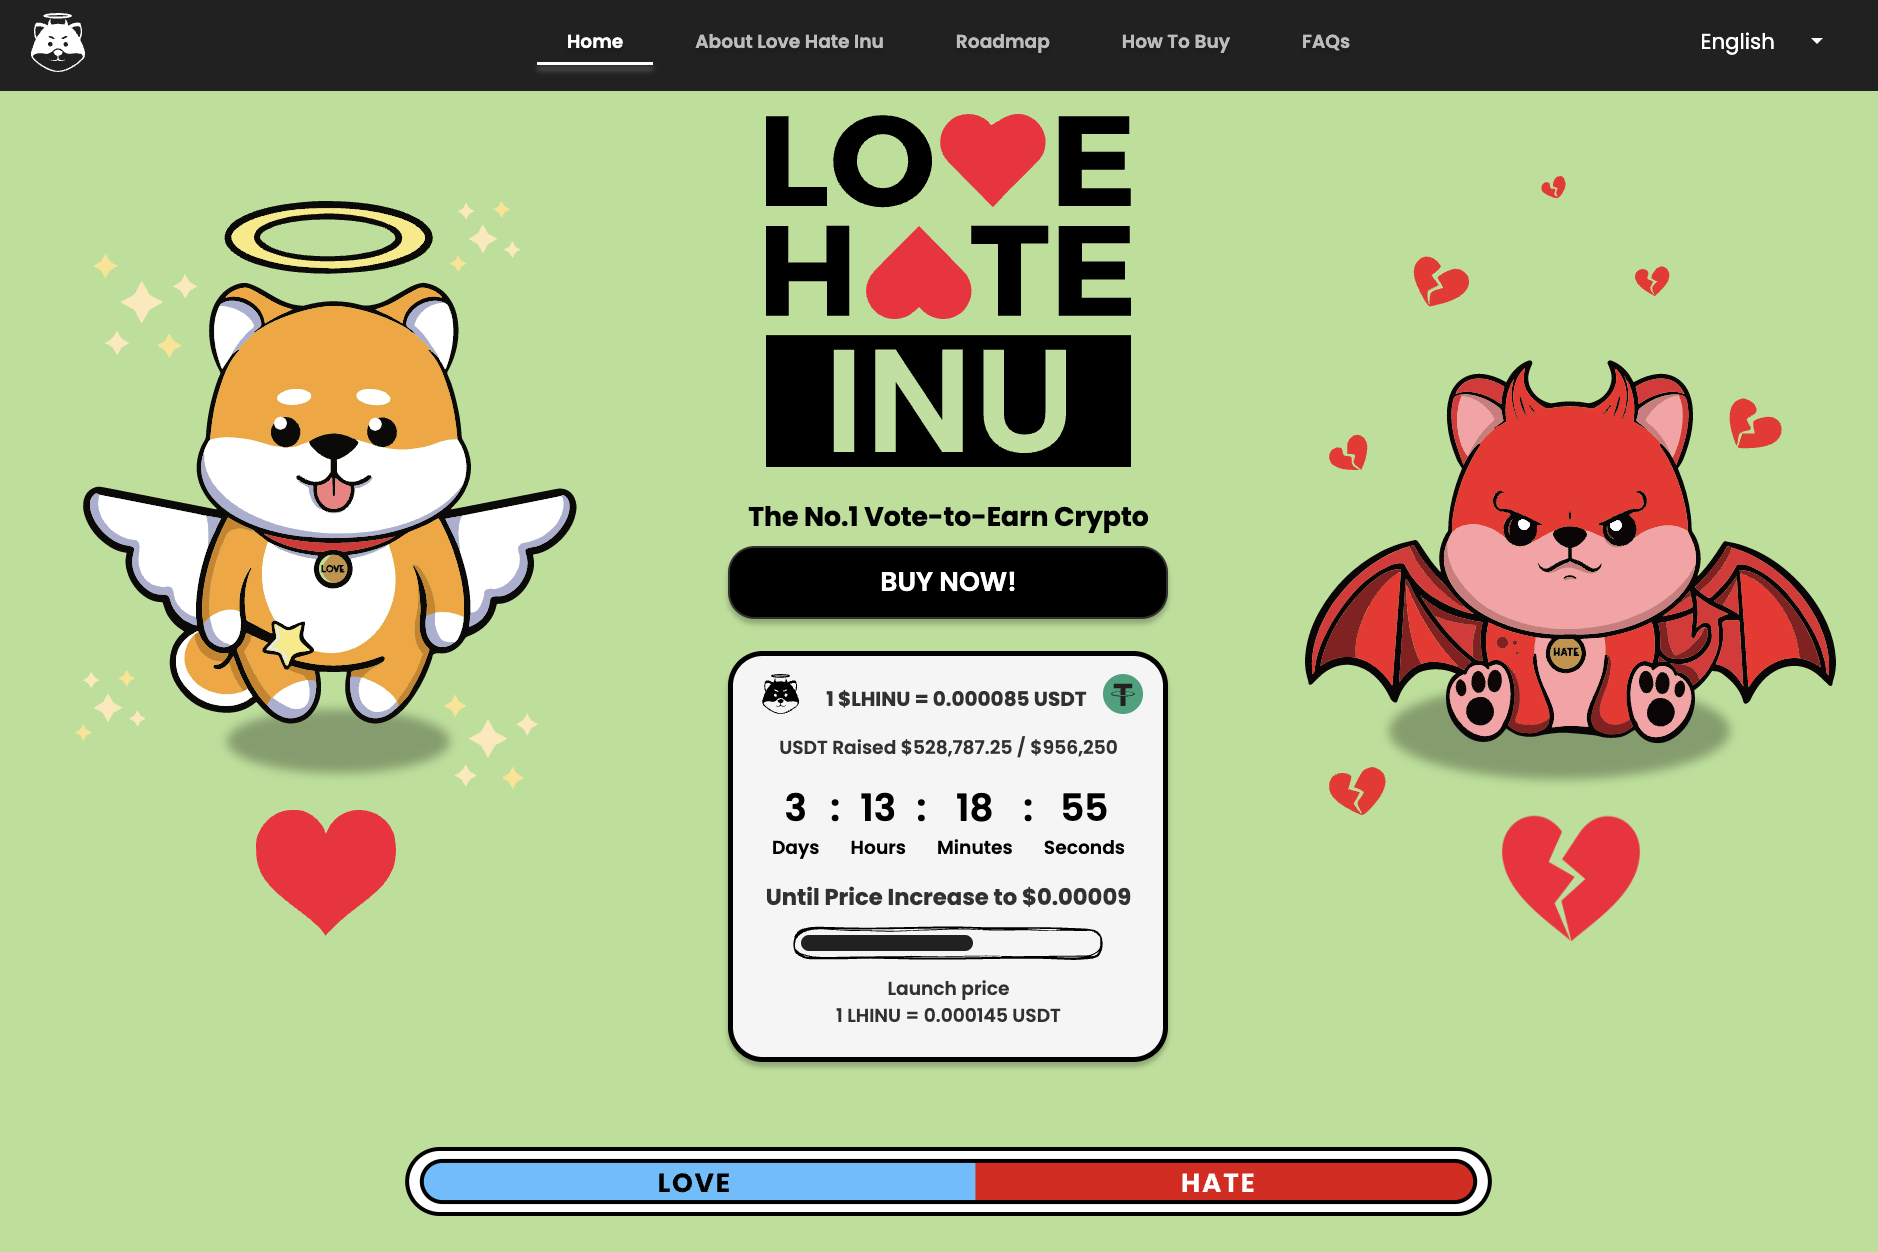
Task: Click the Love Hate Inu logo in navbar
Action: [58, 43]
